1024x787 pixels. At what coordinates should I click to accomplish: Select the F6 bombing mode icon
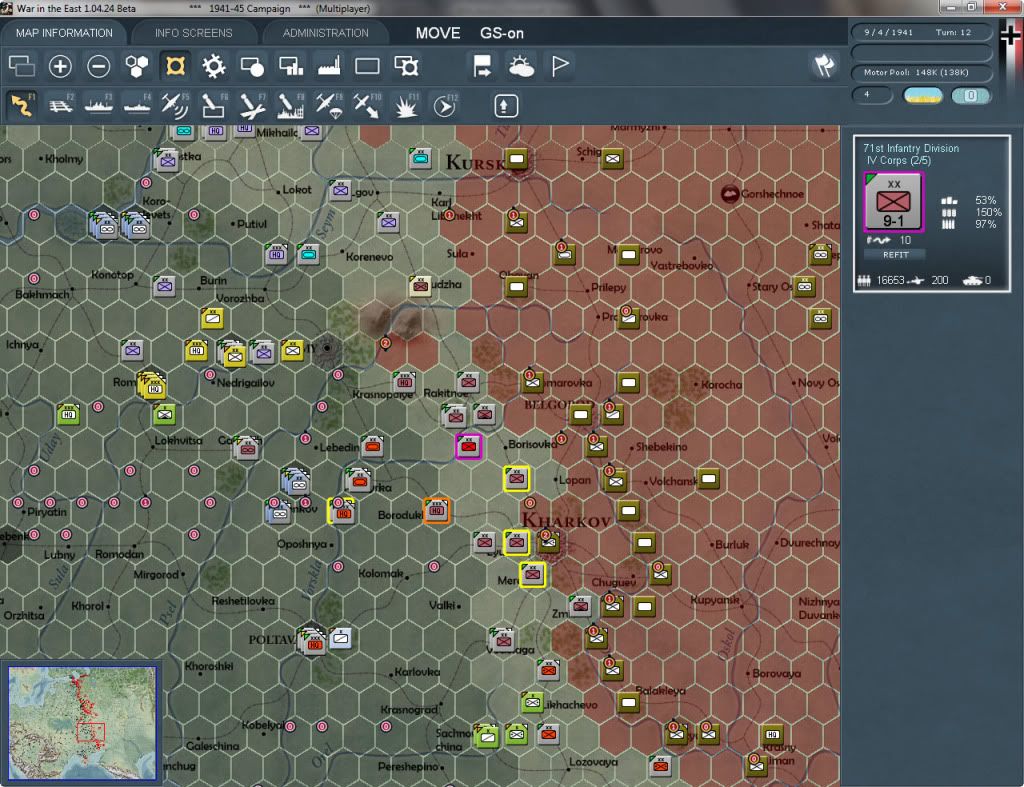pos(214,105)
